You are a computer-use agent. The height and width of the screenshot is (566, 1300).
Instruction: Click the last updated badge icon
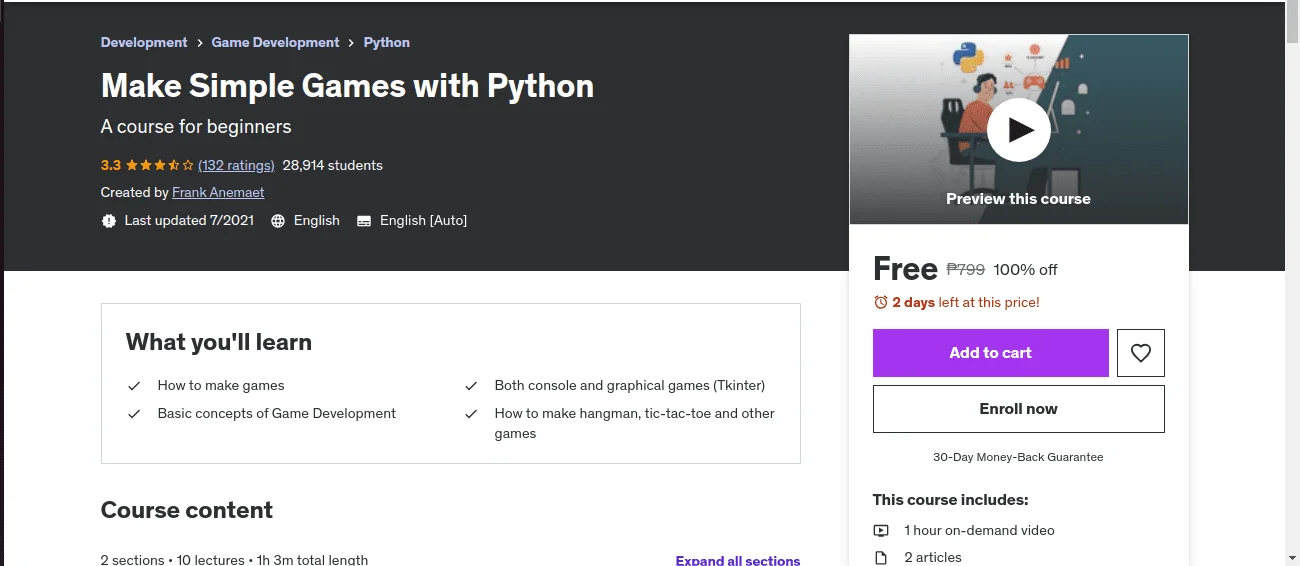pos(109,220)
